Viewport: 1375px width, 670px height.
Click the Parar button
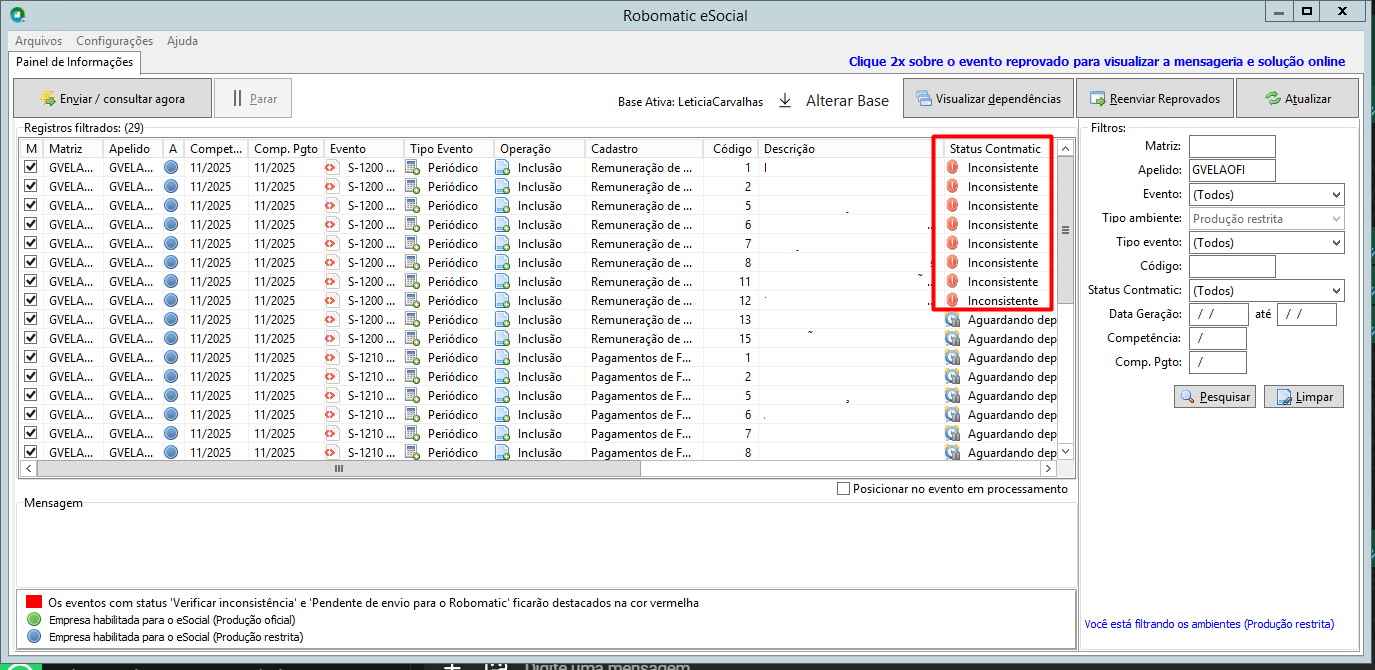pyautogui.click(x=253, y=99)
